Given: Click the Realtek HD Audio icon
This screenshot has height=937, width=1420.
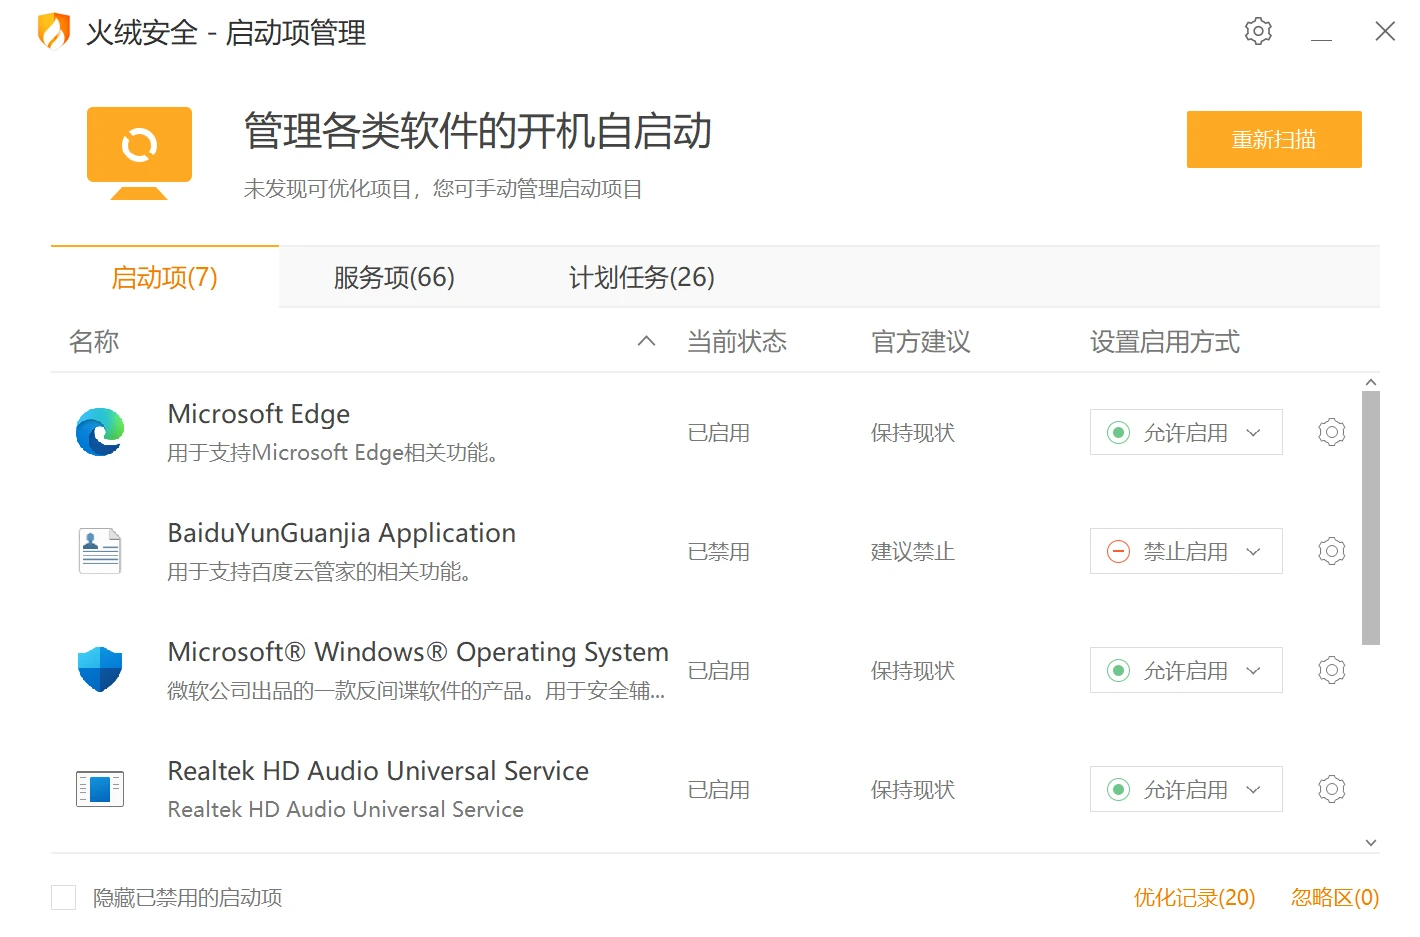Looking at the screenshot, I should [100, 789].
